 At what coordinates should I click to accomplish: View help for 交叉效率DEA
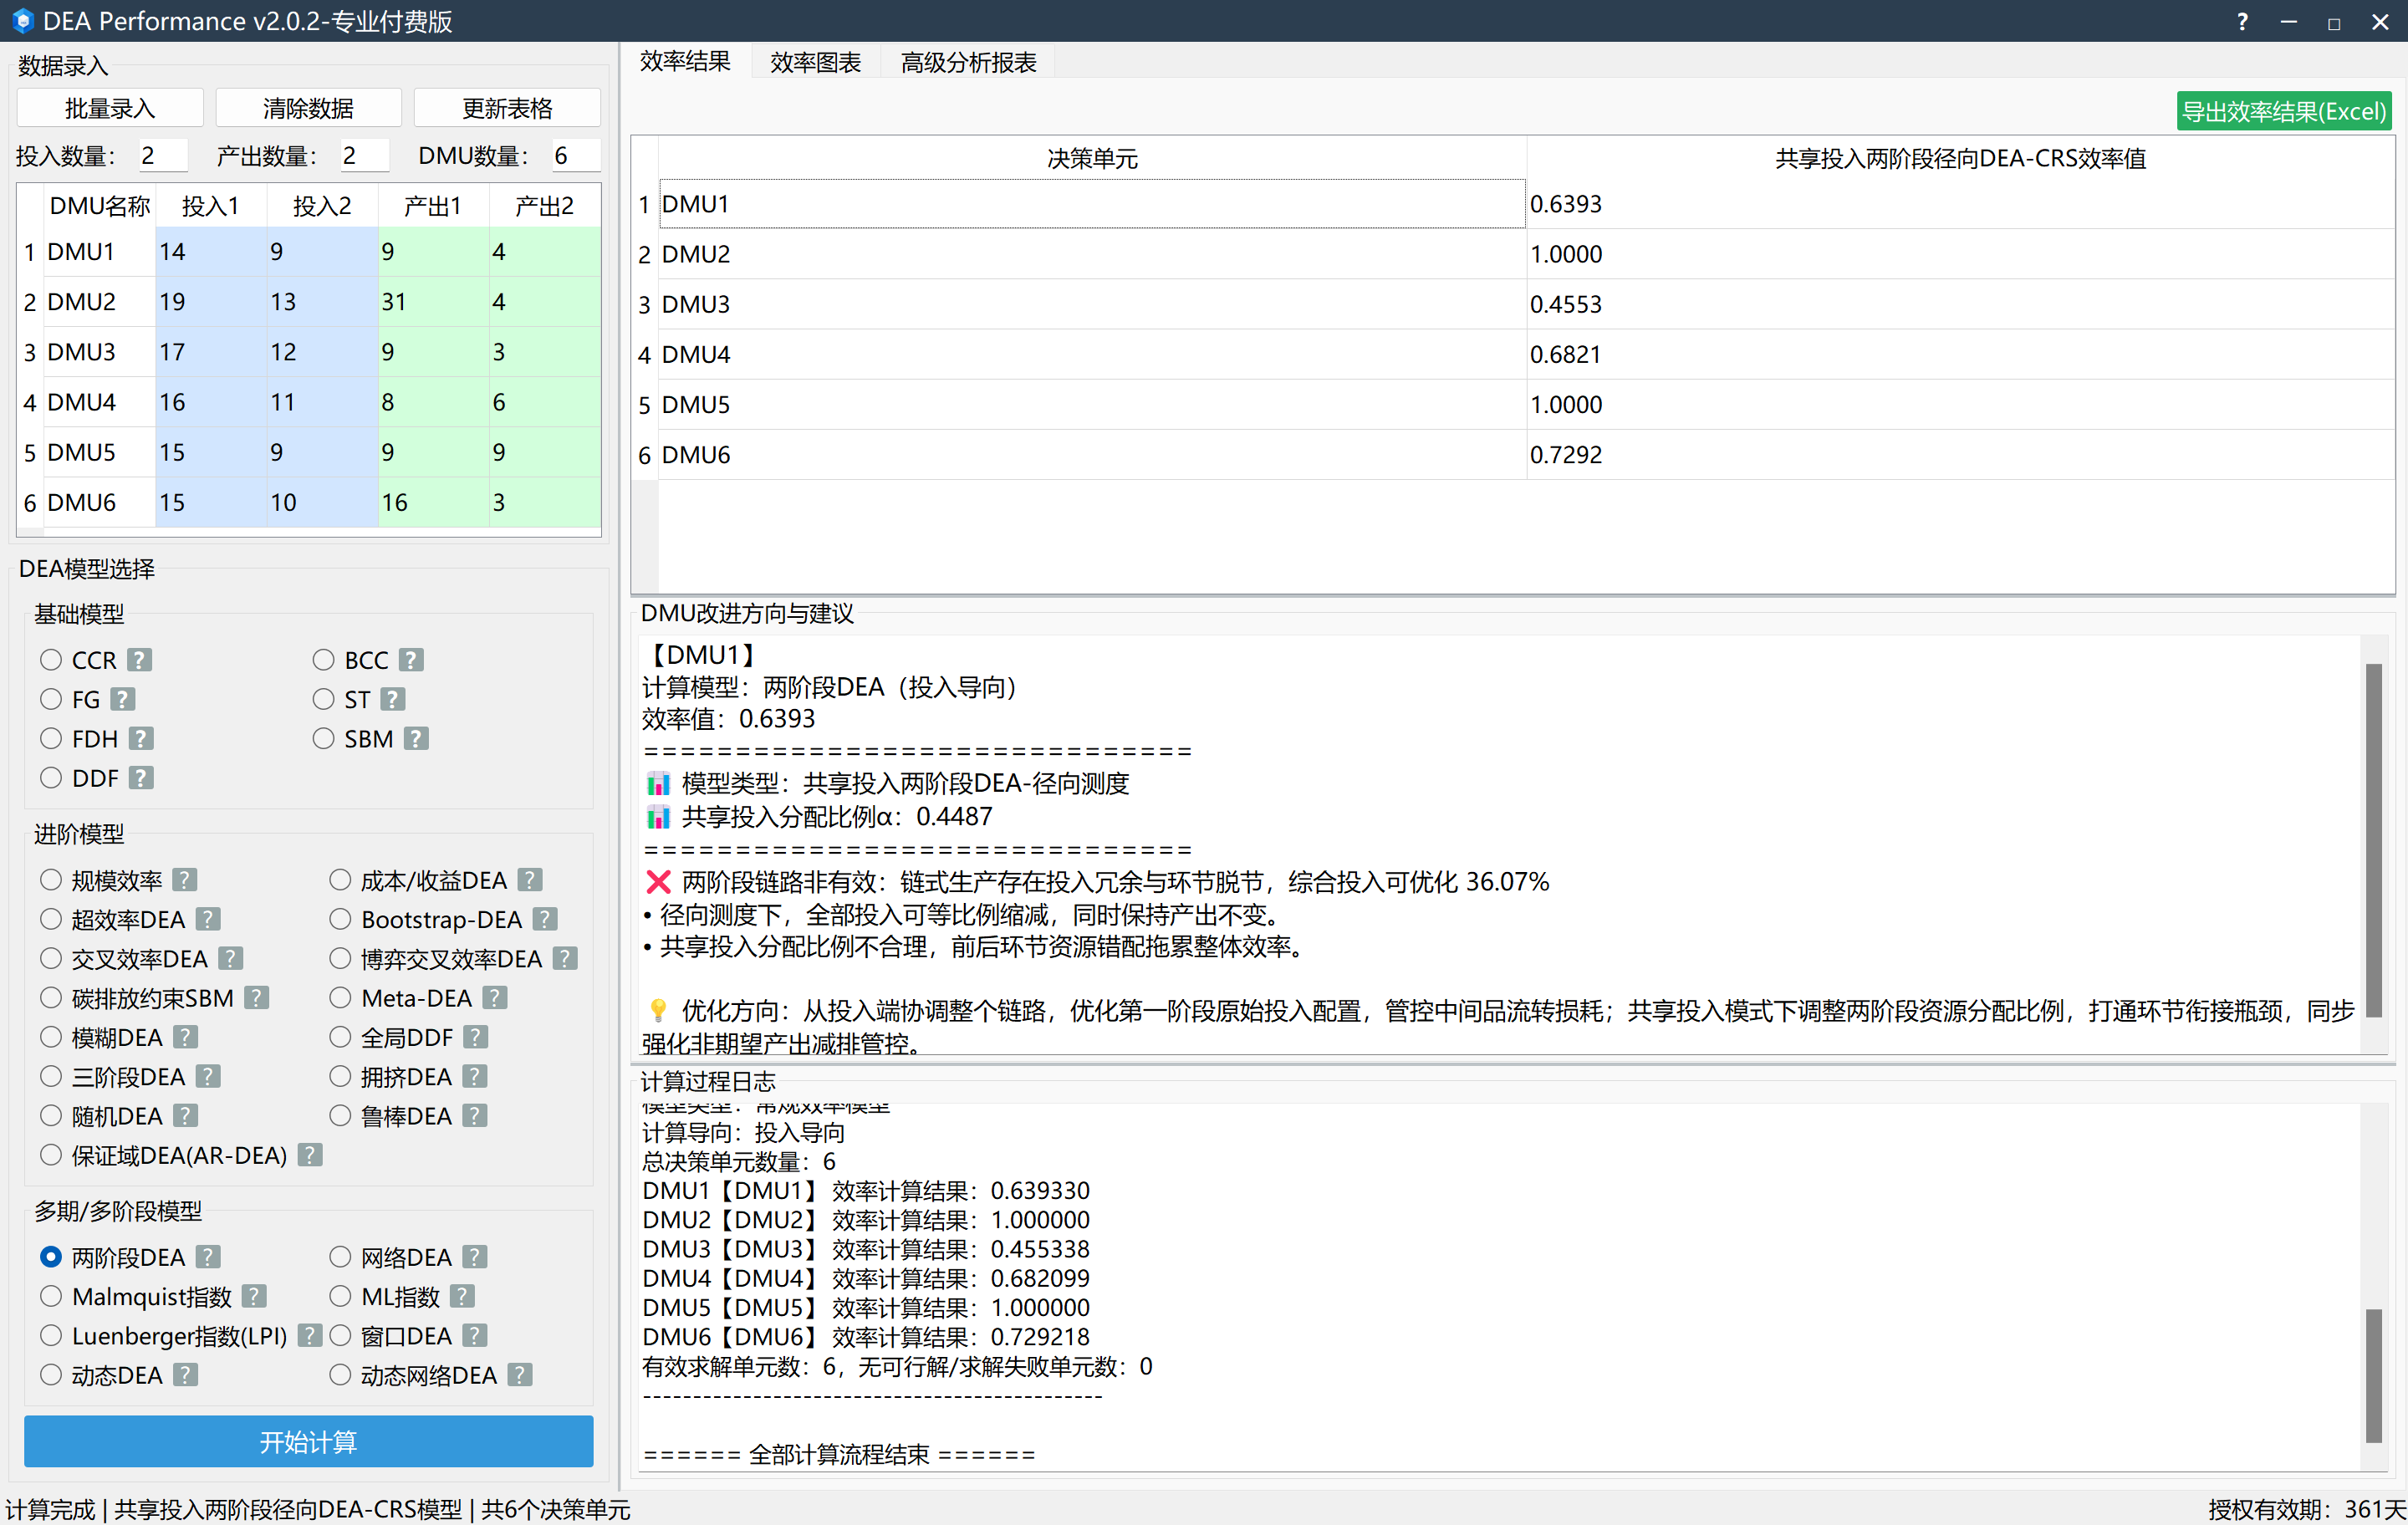pos(231,959)
